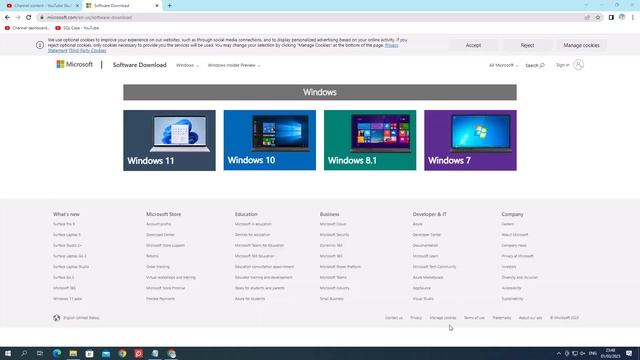This screenshot has height=360, width=640.
Task: Expand Windows Insider Preview dropdown
Action: pyautogui.click(x=234, y=65)
